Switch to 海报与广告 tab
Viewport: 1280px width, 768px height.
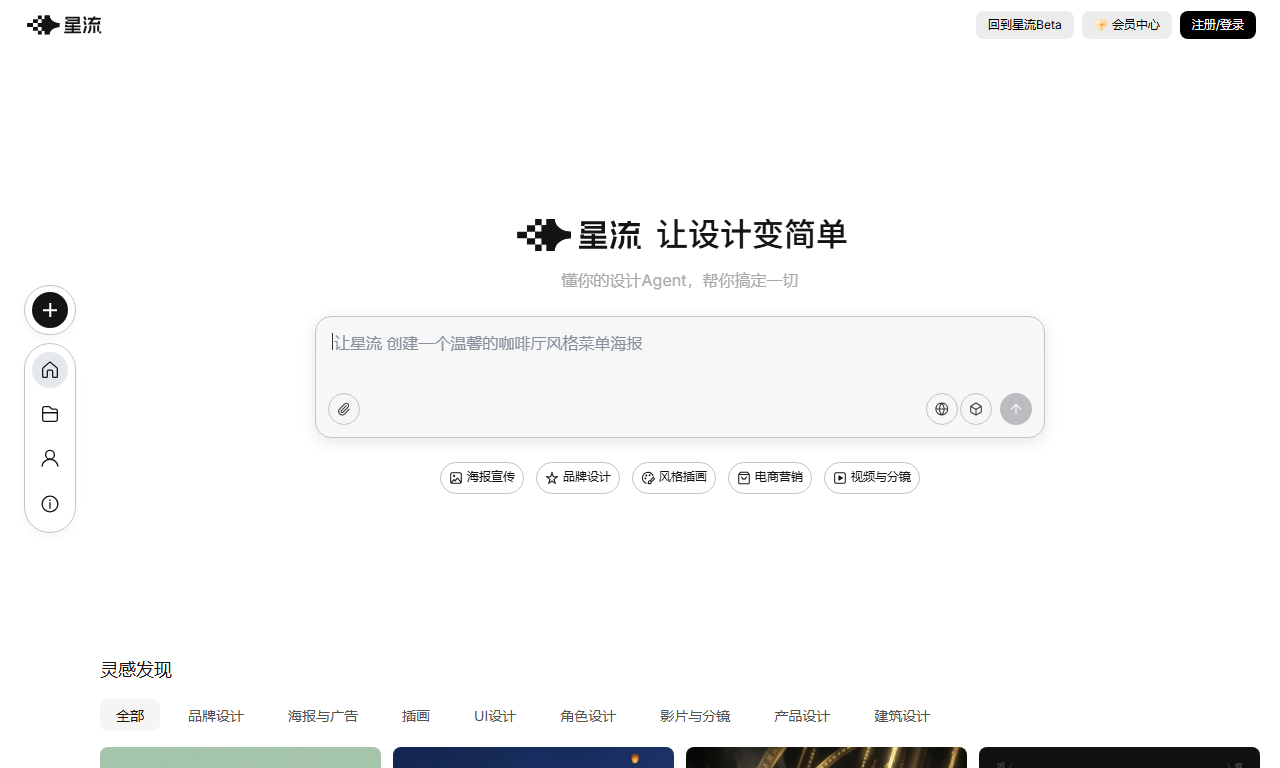323,716
